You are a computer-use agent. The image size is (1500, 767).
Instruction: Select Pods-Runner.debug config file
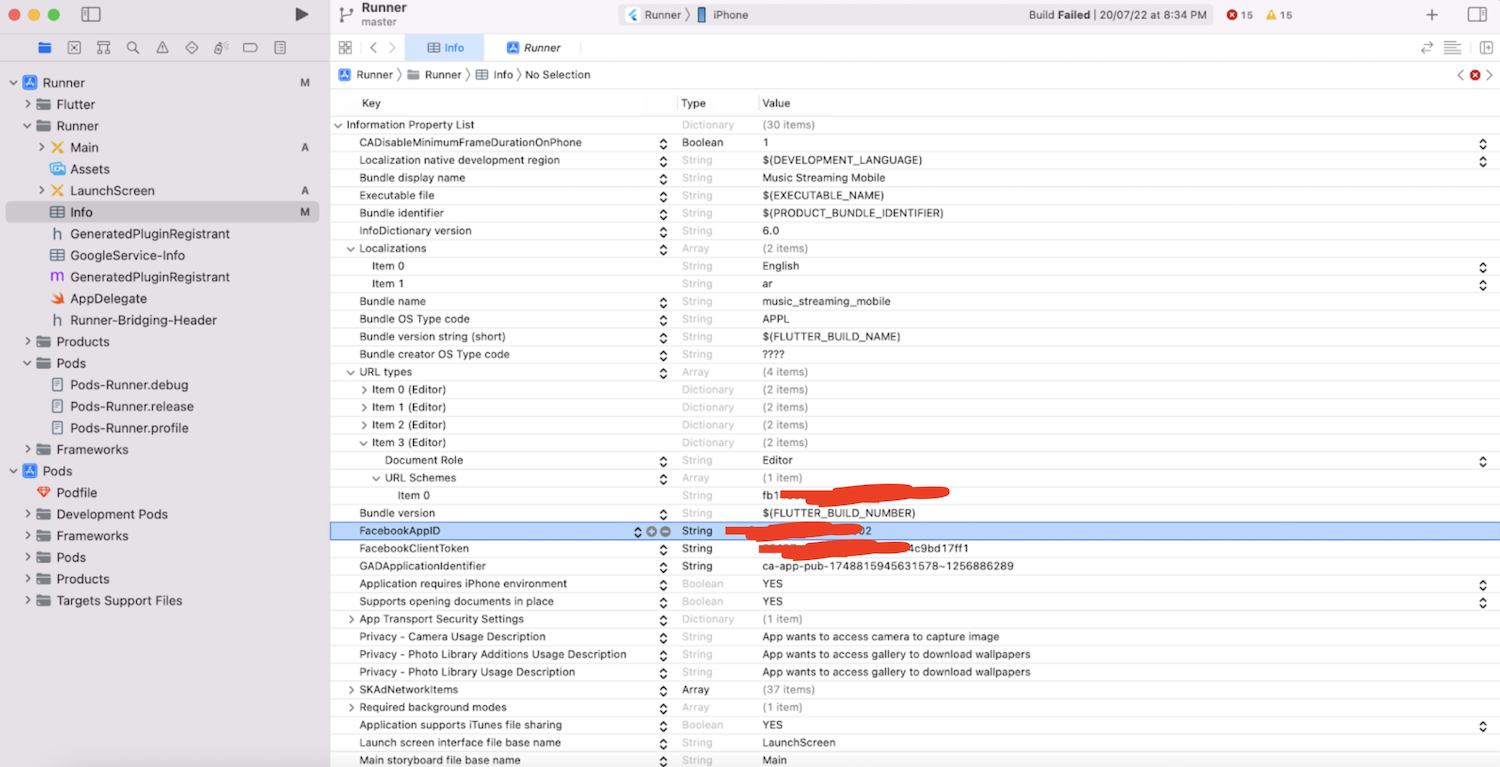pos(129,385)
